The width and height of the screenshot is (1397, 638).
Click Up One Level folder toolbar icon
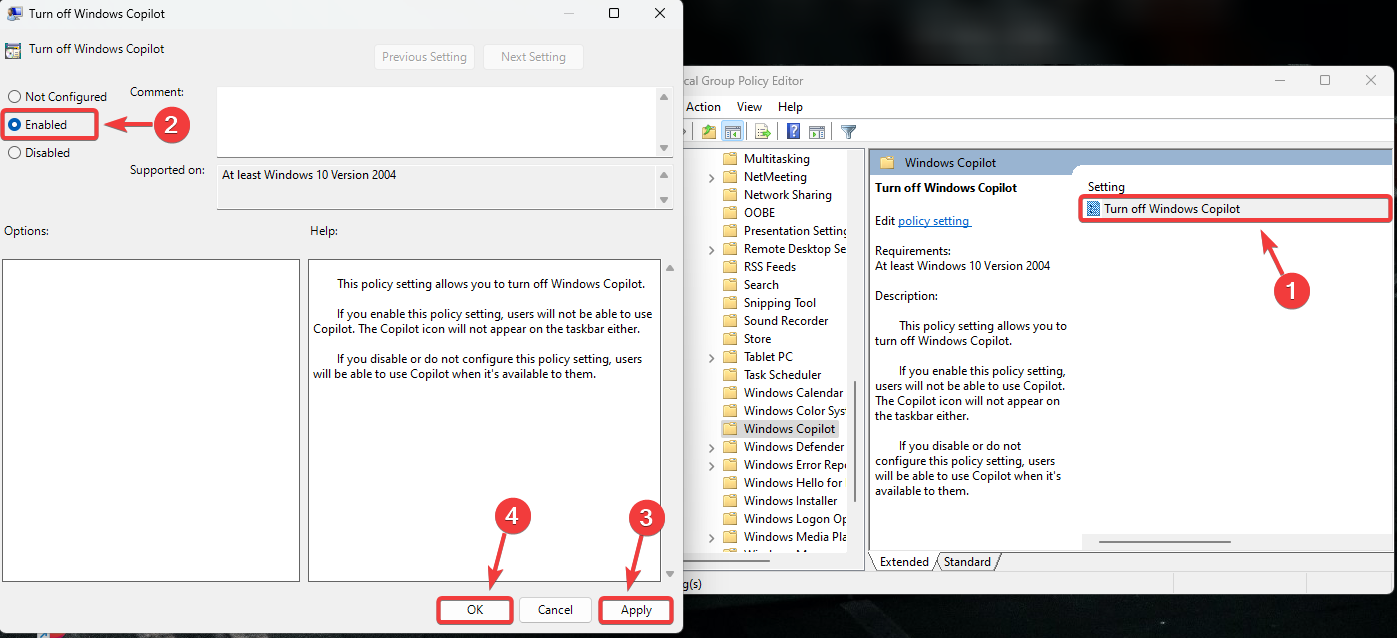pos(709,131)
